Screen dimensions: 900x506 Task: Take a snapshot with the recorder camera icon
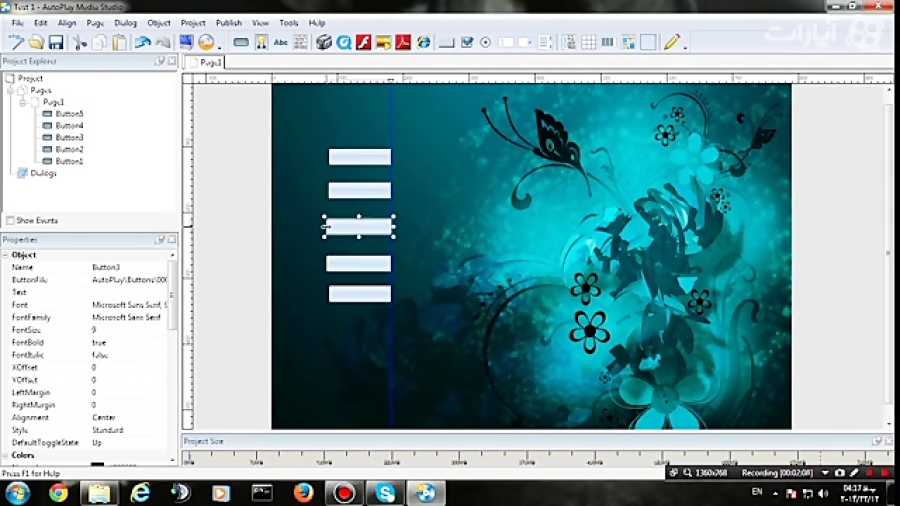(840, 473)
